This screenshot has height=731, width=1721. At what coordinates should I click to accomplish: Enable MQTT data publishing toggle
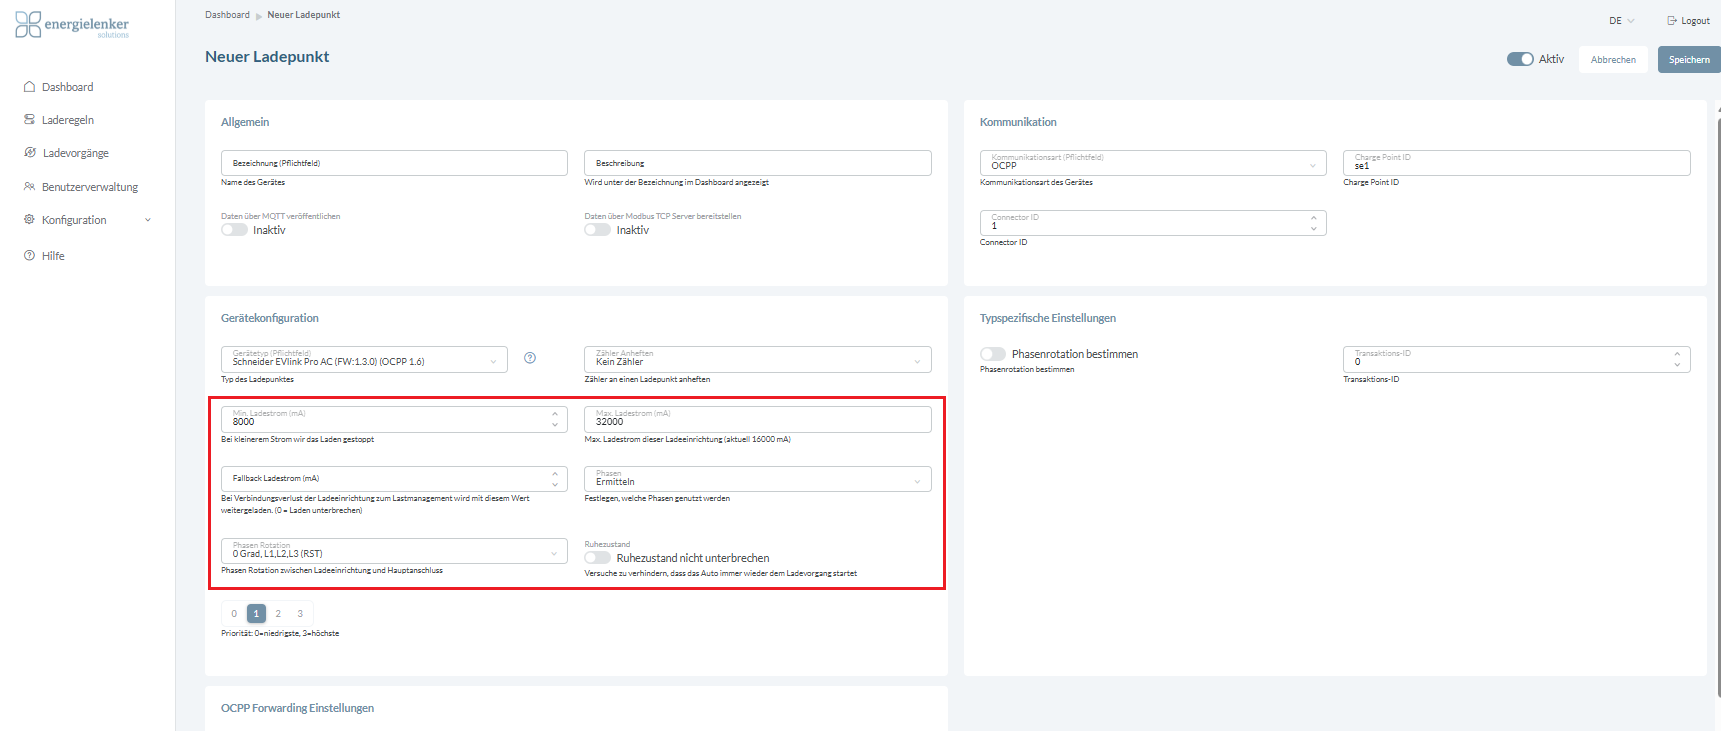coord(235,230)
